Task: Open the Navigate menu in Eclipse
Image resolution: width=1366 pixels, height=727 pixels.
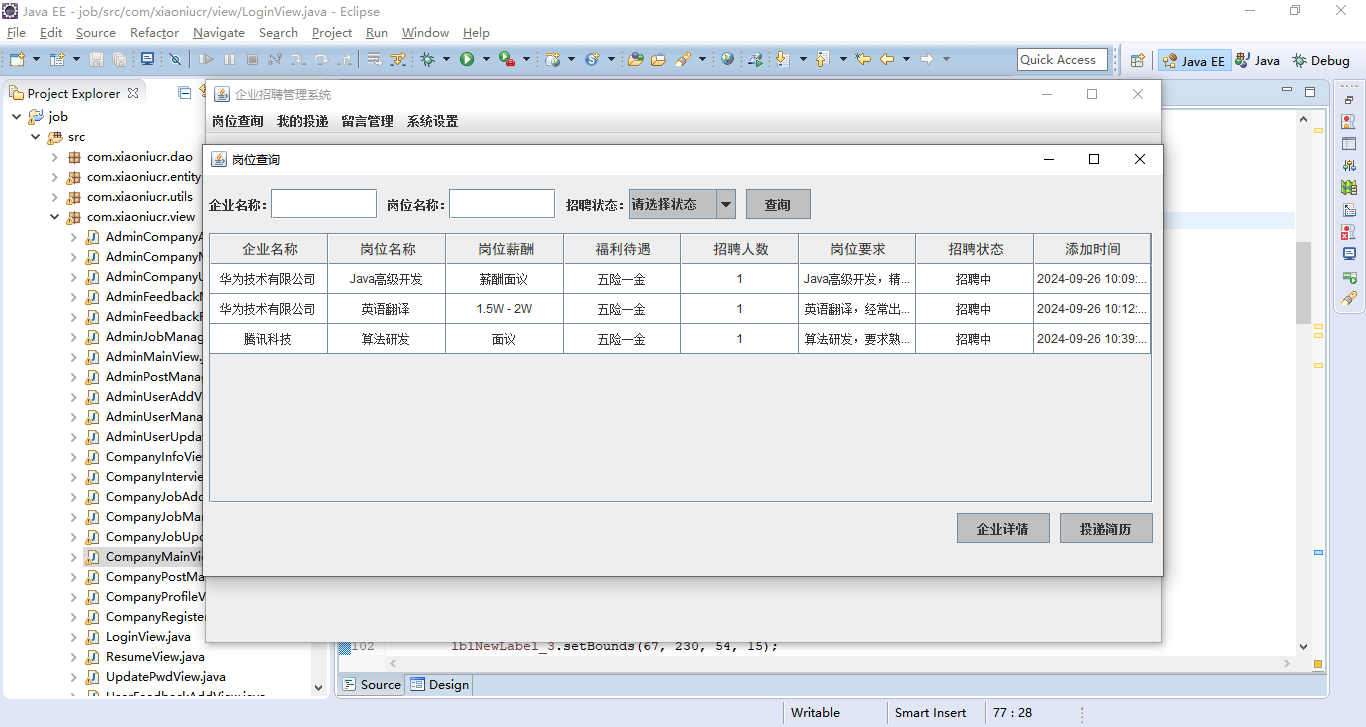Action: 219,32
